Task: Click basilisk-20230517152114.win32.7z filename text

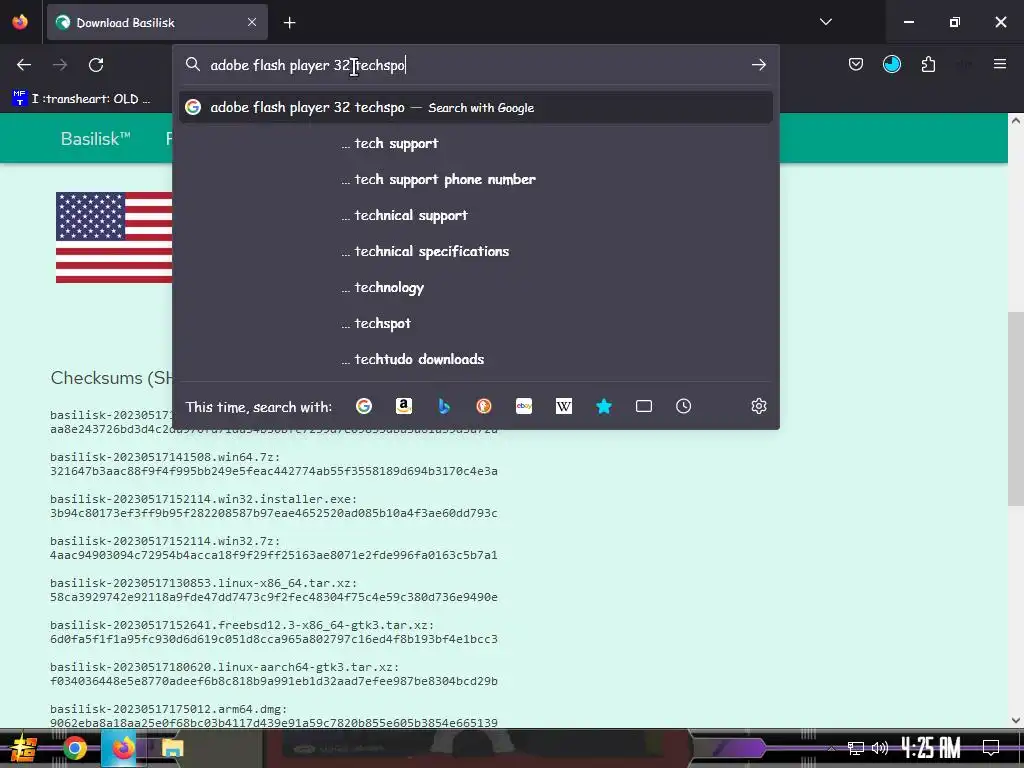Action: (x=165, y=541)
